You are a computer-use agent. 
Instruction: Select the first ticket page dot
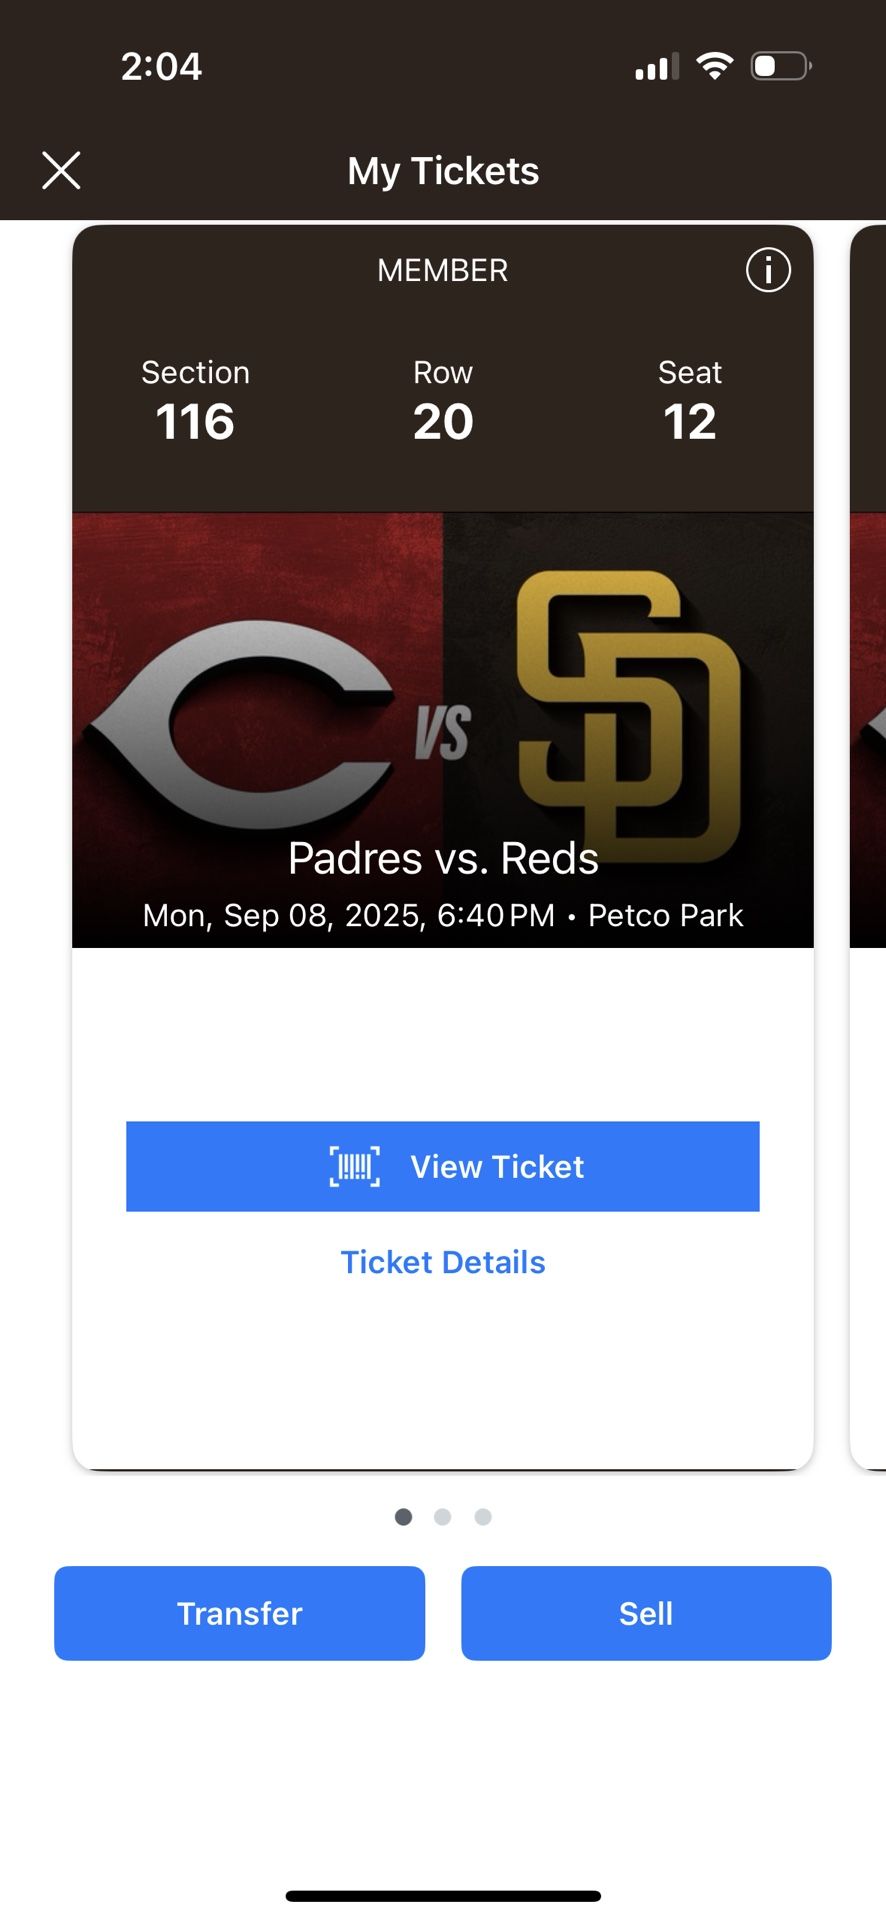point(403,1517)
